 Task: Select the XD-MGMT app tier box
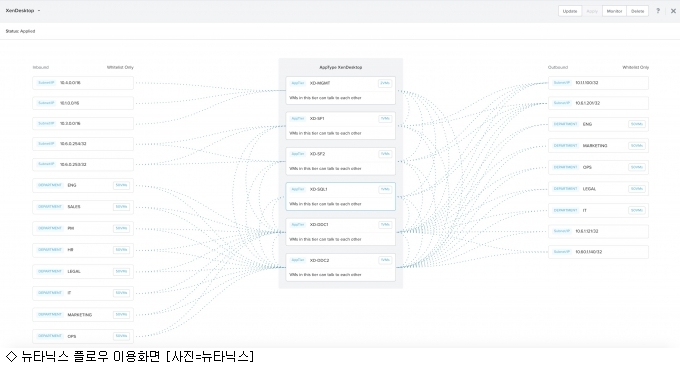tap(340, 90)
